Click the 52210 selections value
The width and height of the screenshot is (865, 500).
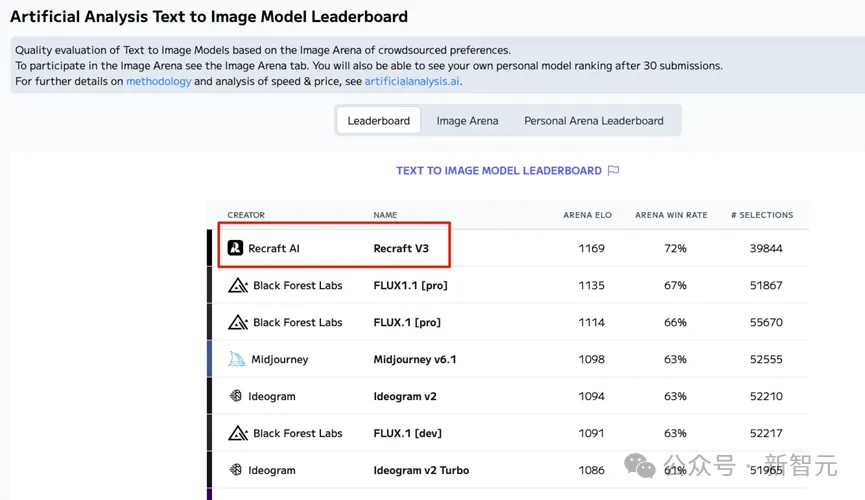766,396
